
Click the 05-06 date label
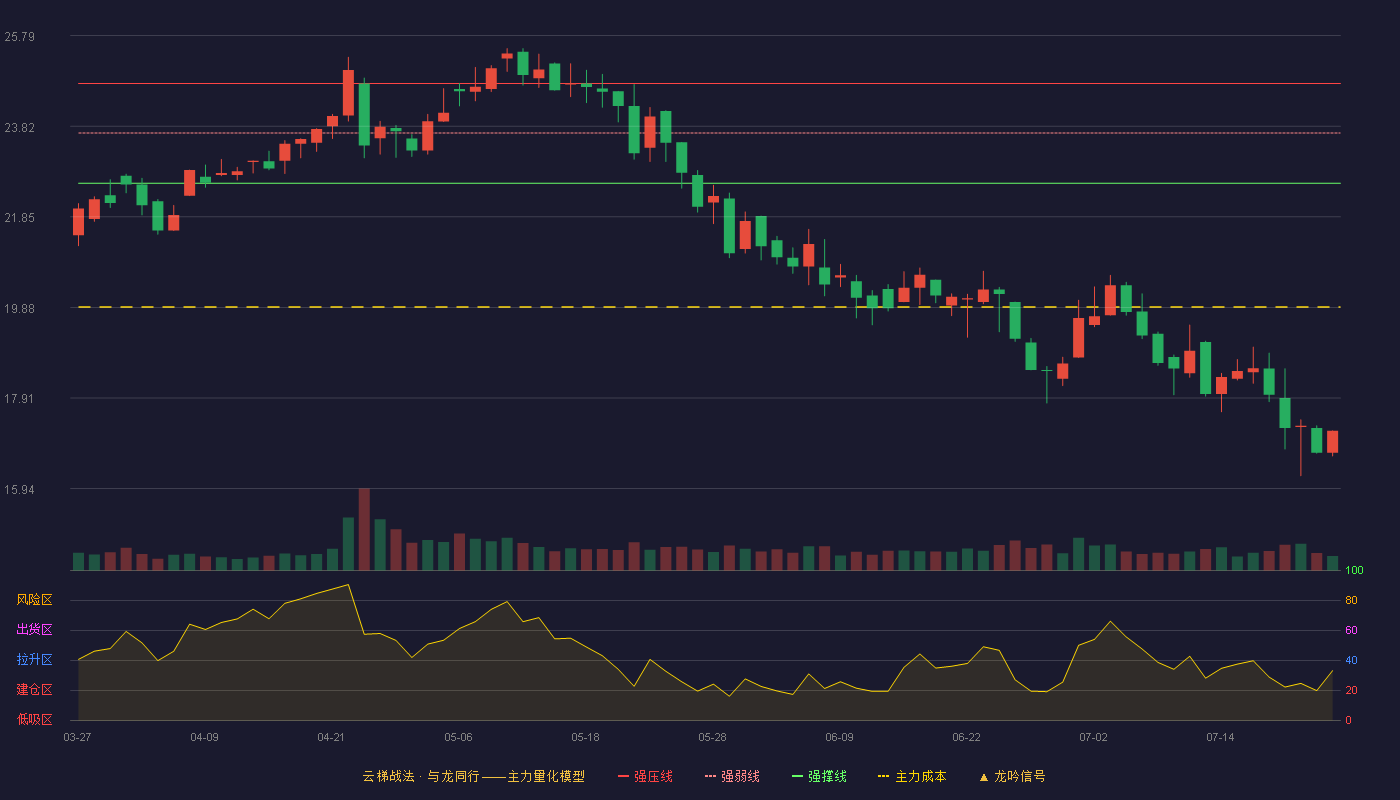458,737
